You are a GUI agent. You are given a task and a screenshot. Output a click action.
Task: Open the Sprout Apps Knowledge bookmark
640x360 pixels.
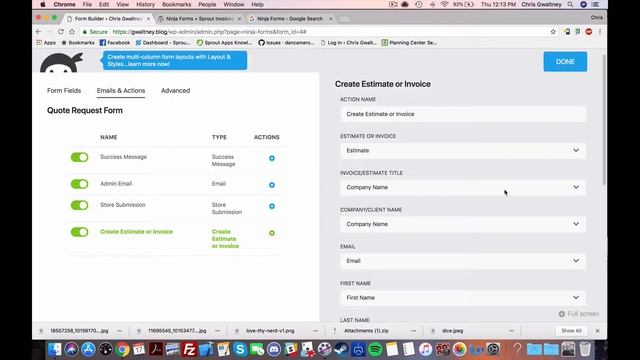pos(224,42)
